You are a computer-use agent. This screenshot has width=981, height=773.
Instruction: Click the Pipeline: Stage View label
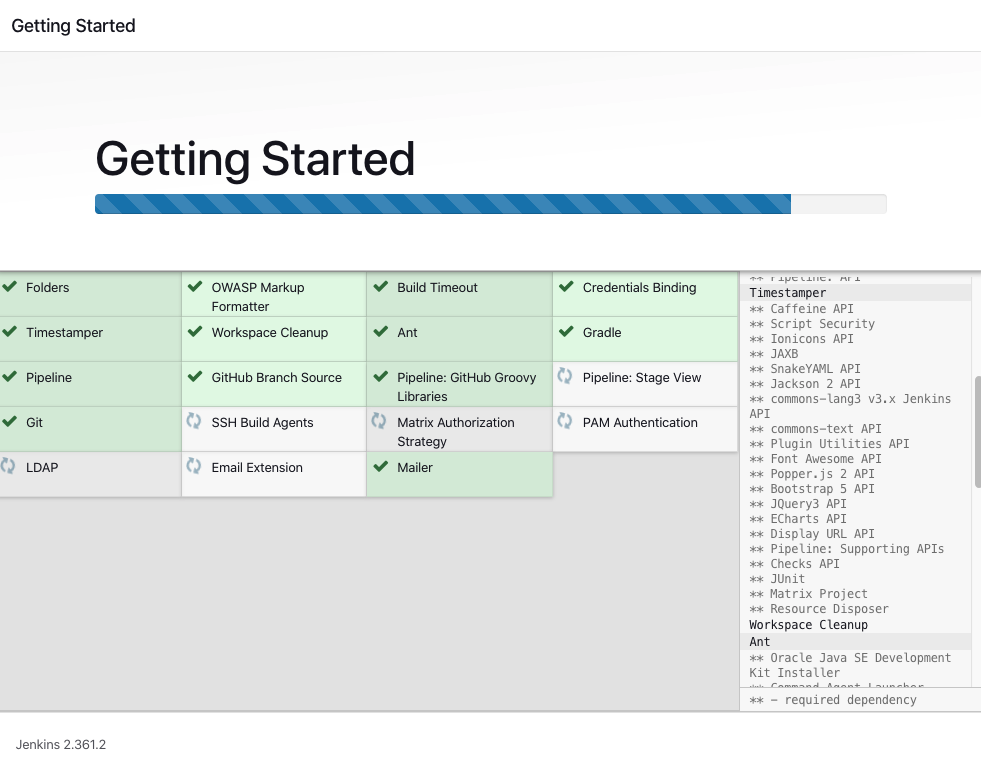642,378
